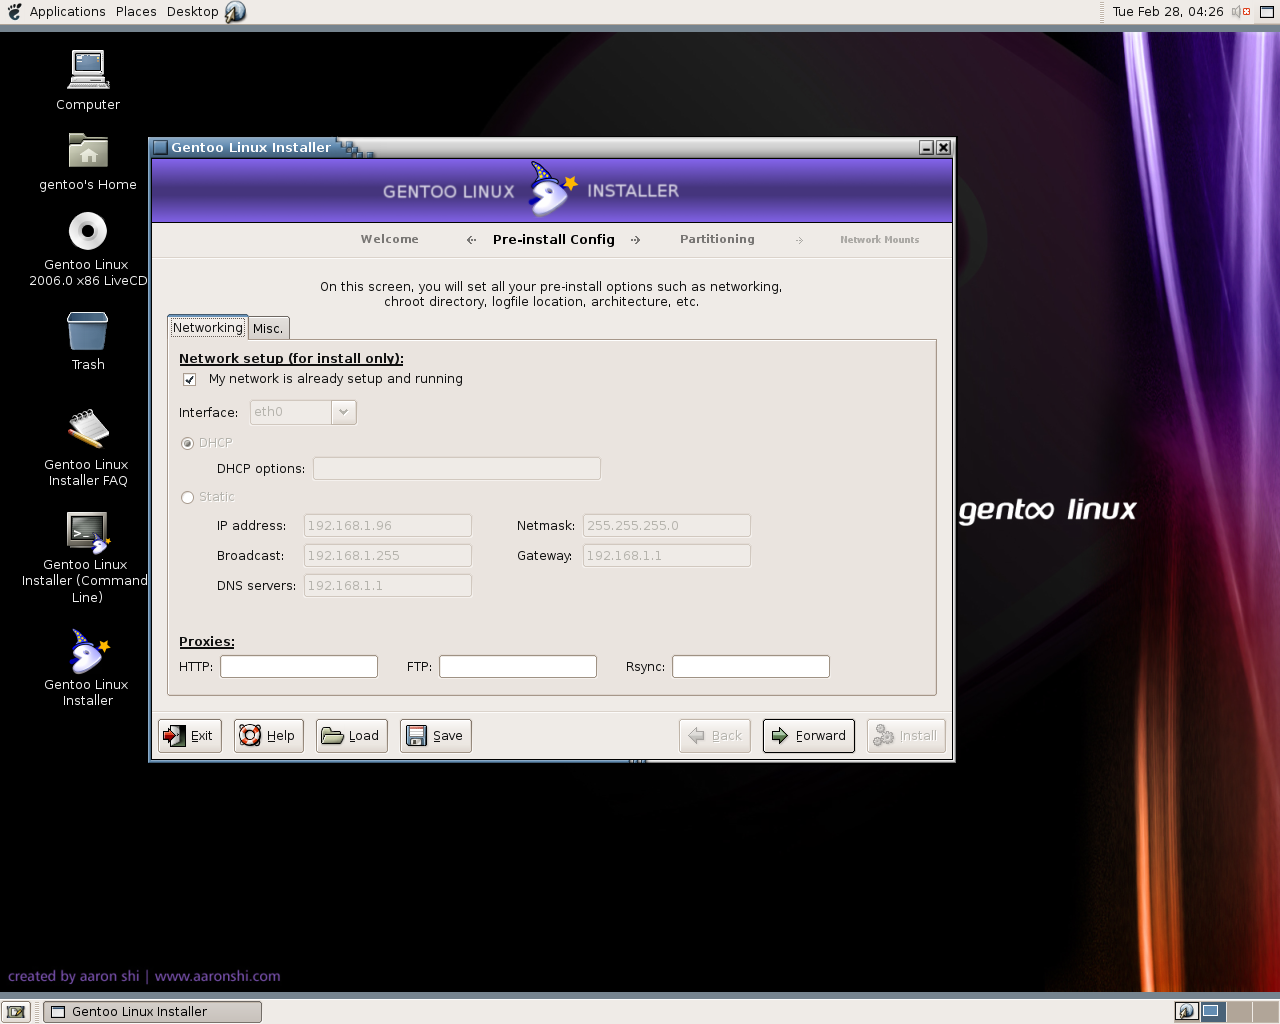This screenshot has height=1024, width=1280.
Task: Select the Static radio button
Action: 187,497
